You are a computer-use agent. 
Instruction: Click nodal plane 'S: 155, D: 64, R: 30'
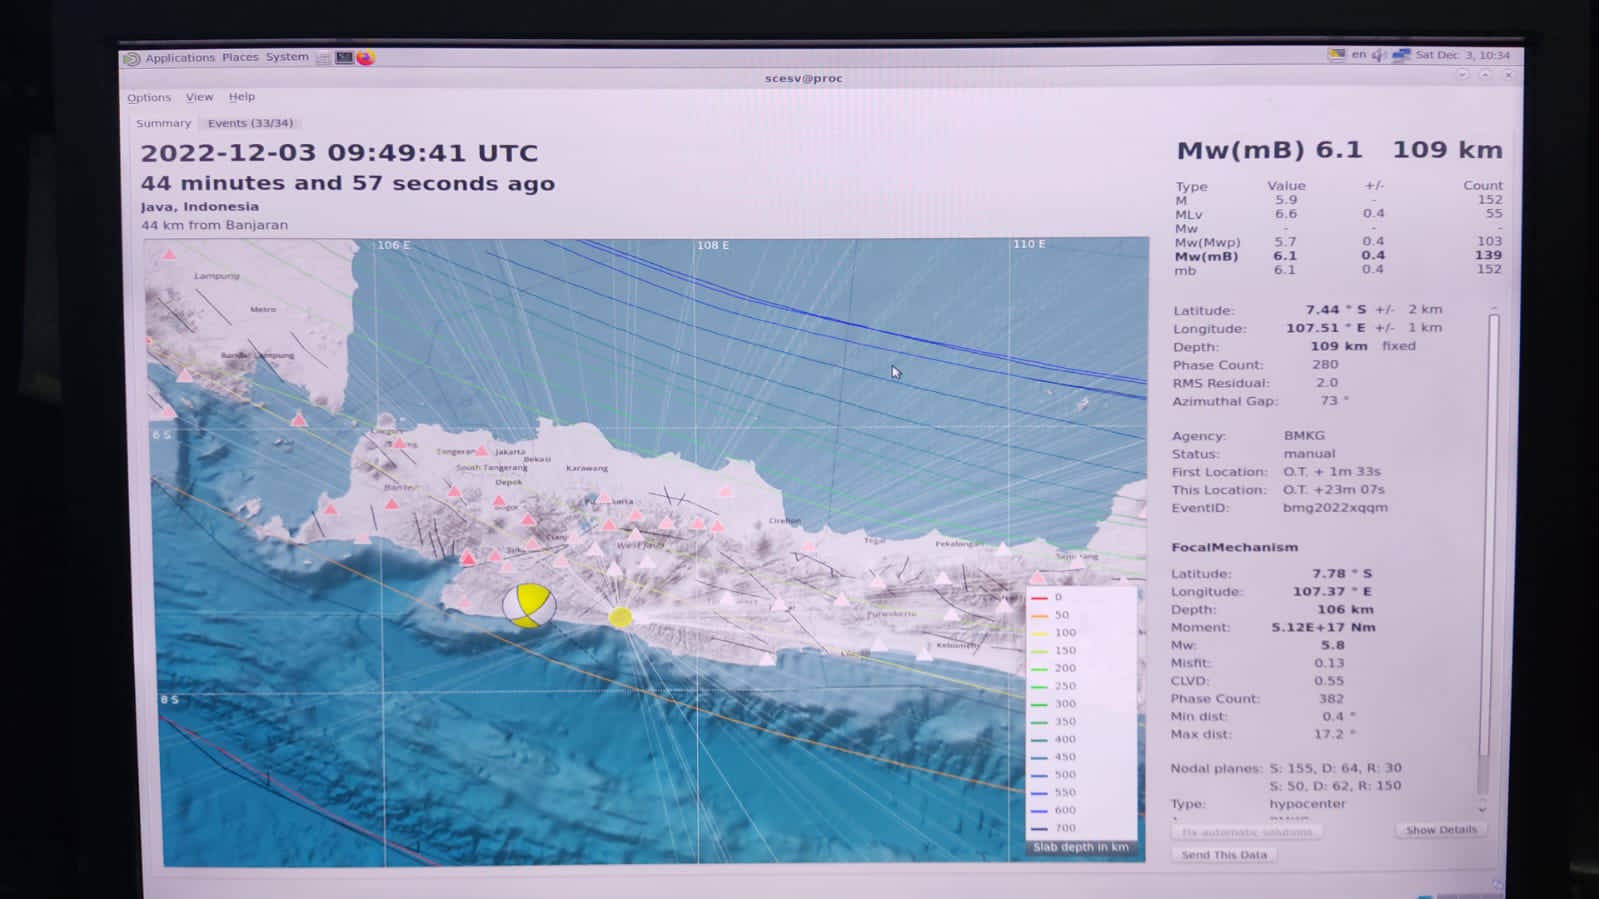(1335, 768)
